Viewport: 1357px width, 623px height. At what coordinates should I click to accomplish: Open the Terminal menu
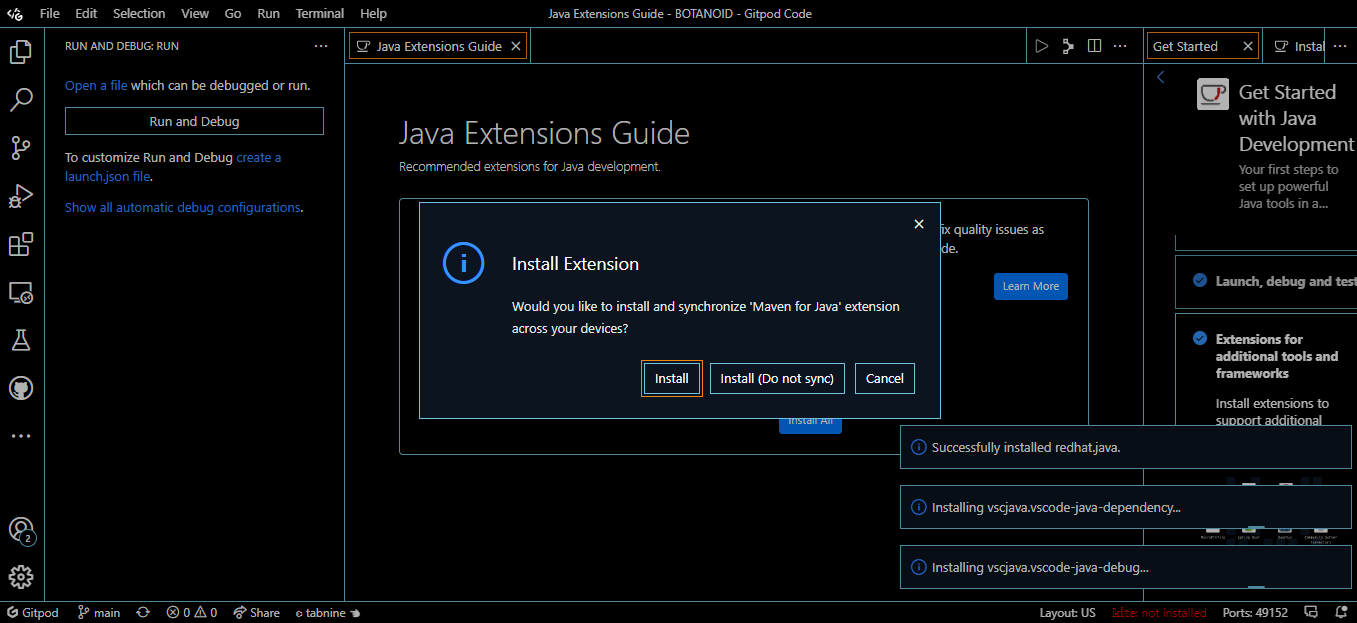click(x=320, y=14)
